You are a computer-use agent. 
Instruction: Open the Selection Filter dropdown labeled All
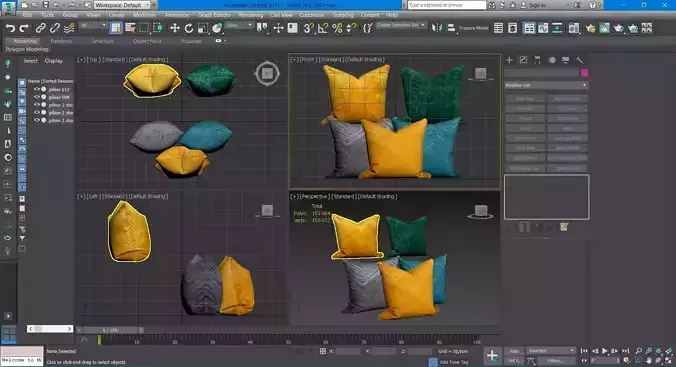pyautogui.click(x=93, y=26)
